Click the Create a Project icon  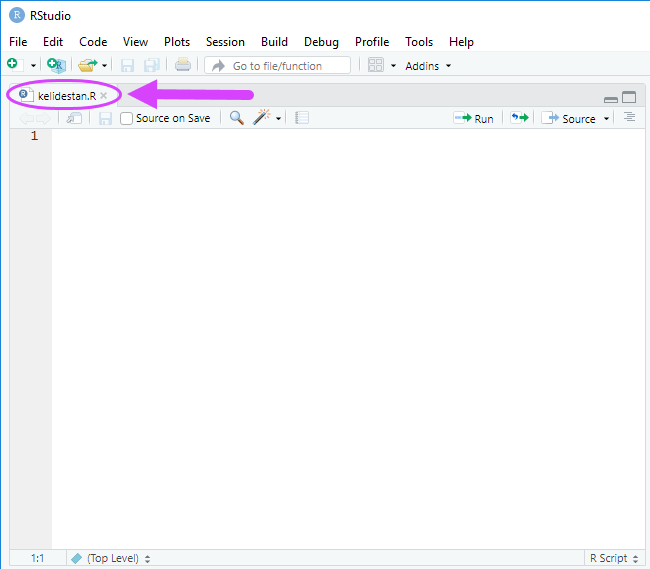56,65
